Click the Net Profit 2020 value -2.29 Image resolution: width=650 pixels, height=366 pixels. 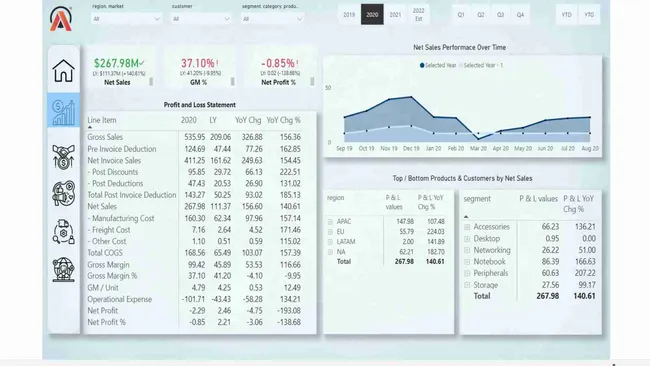pyautogui.click(x=196, y=310)
